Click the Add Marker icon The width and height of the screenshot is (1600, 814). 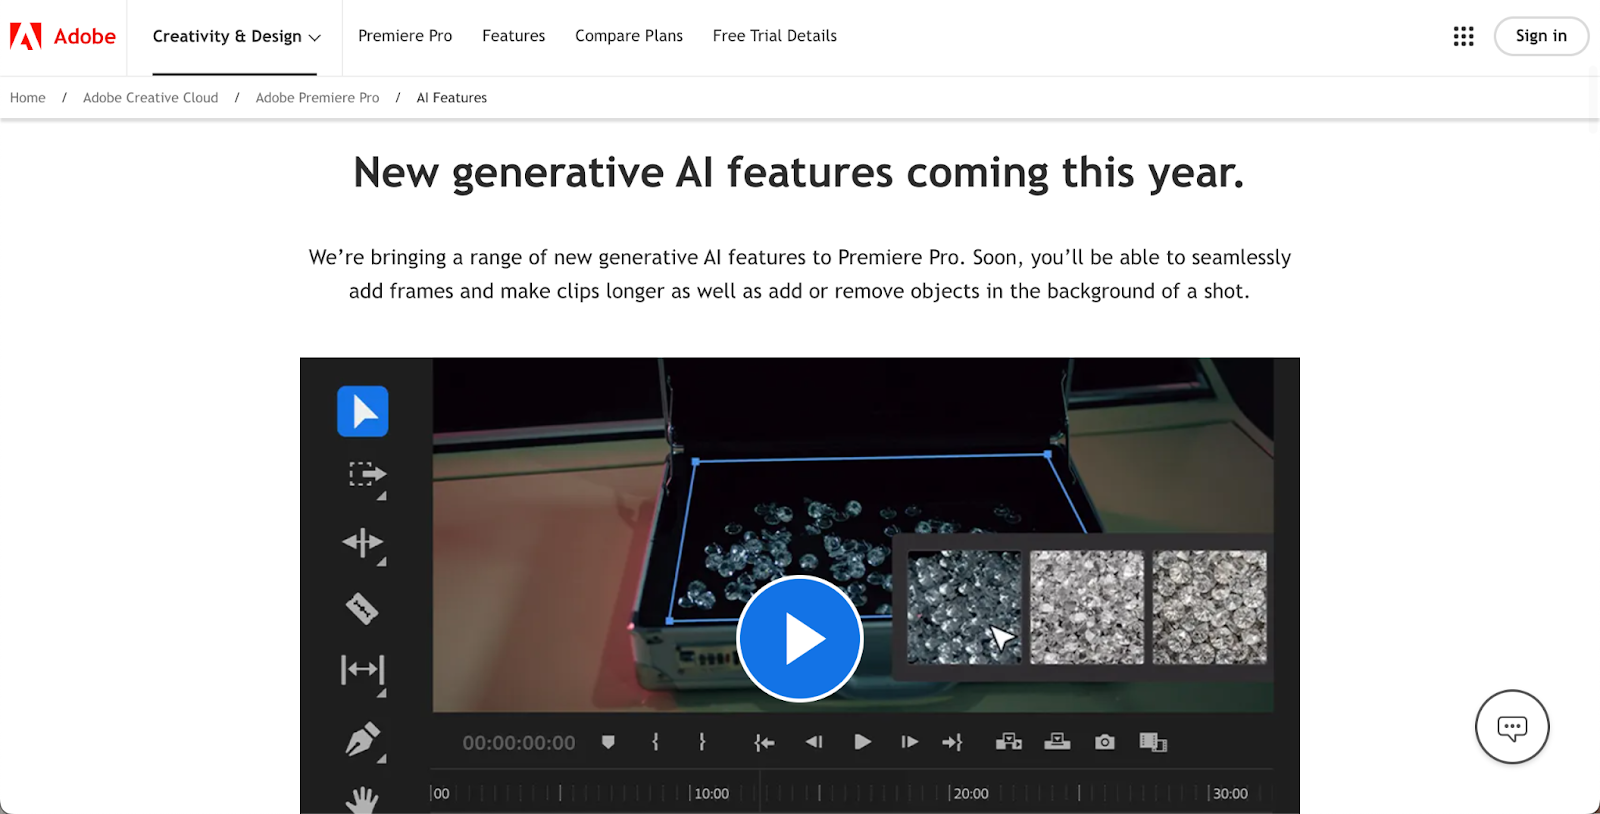pos(608,742)
